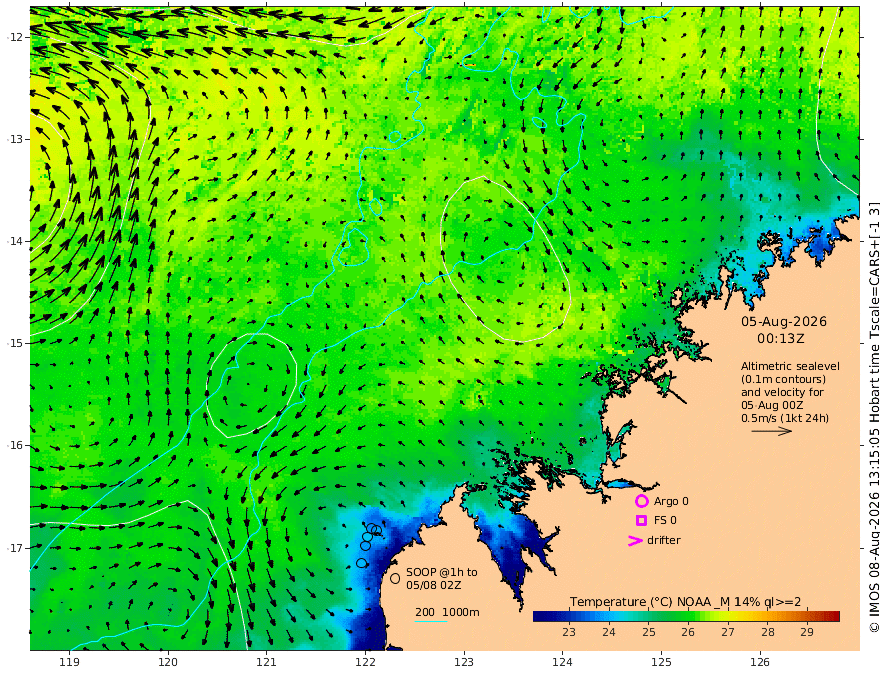
Task: Click the '05 Aug 00Z' caption line
Action: (x=772, y=405)
